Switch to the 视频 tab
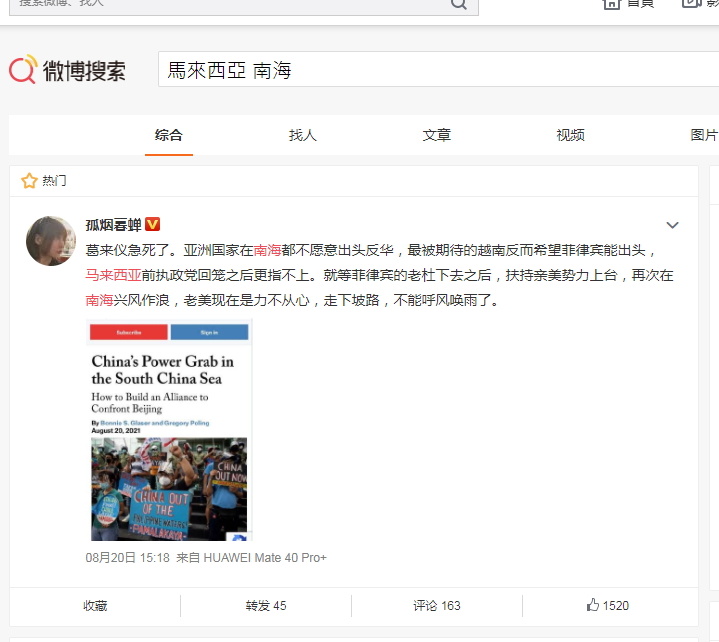The height and width of the screenshot is (642, 719). coord(570,135)
